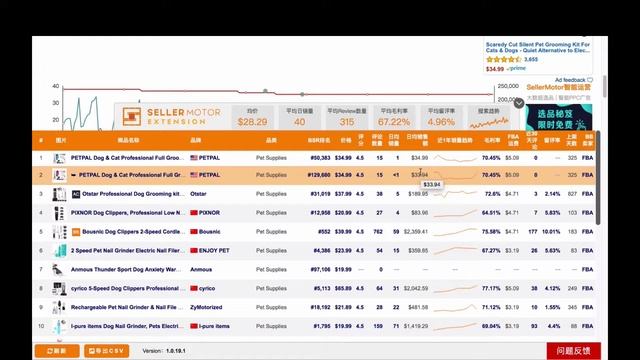Open the red 问题反馈 feedback button
Image resolution: width=640 pixels, height=360 pixels.
[x=573, y=351]
